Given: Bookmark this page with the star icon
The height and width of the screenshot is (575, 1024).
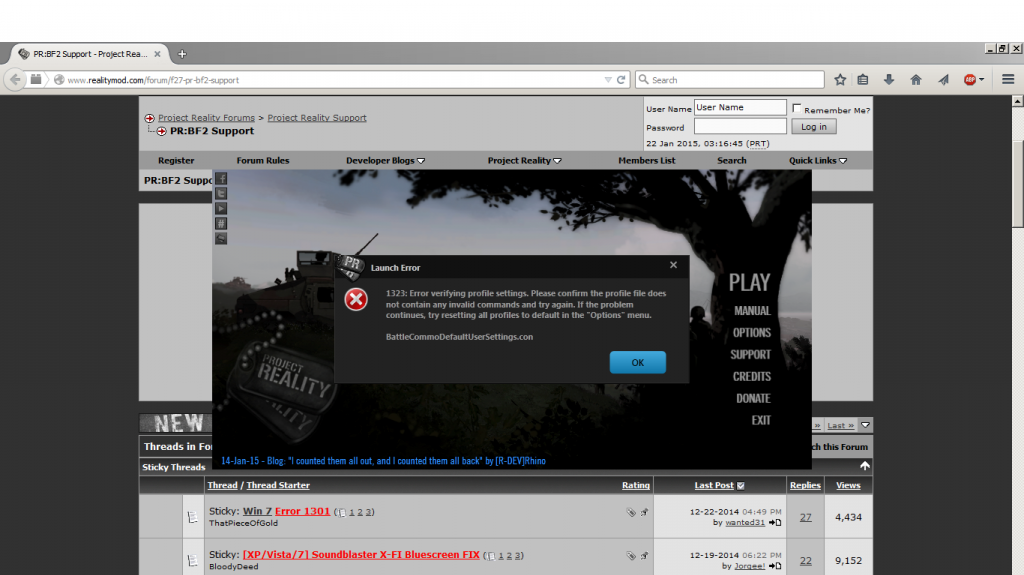Looking at the screenshot, I should pyautogui.click(x=840, y=80).
